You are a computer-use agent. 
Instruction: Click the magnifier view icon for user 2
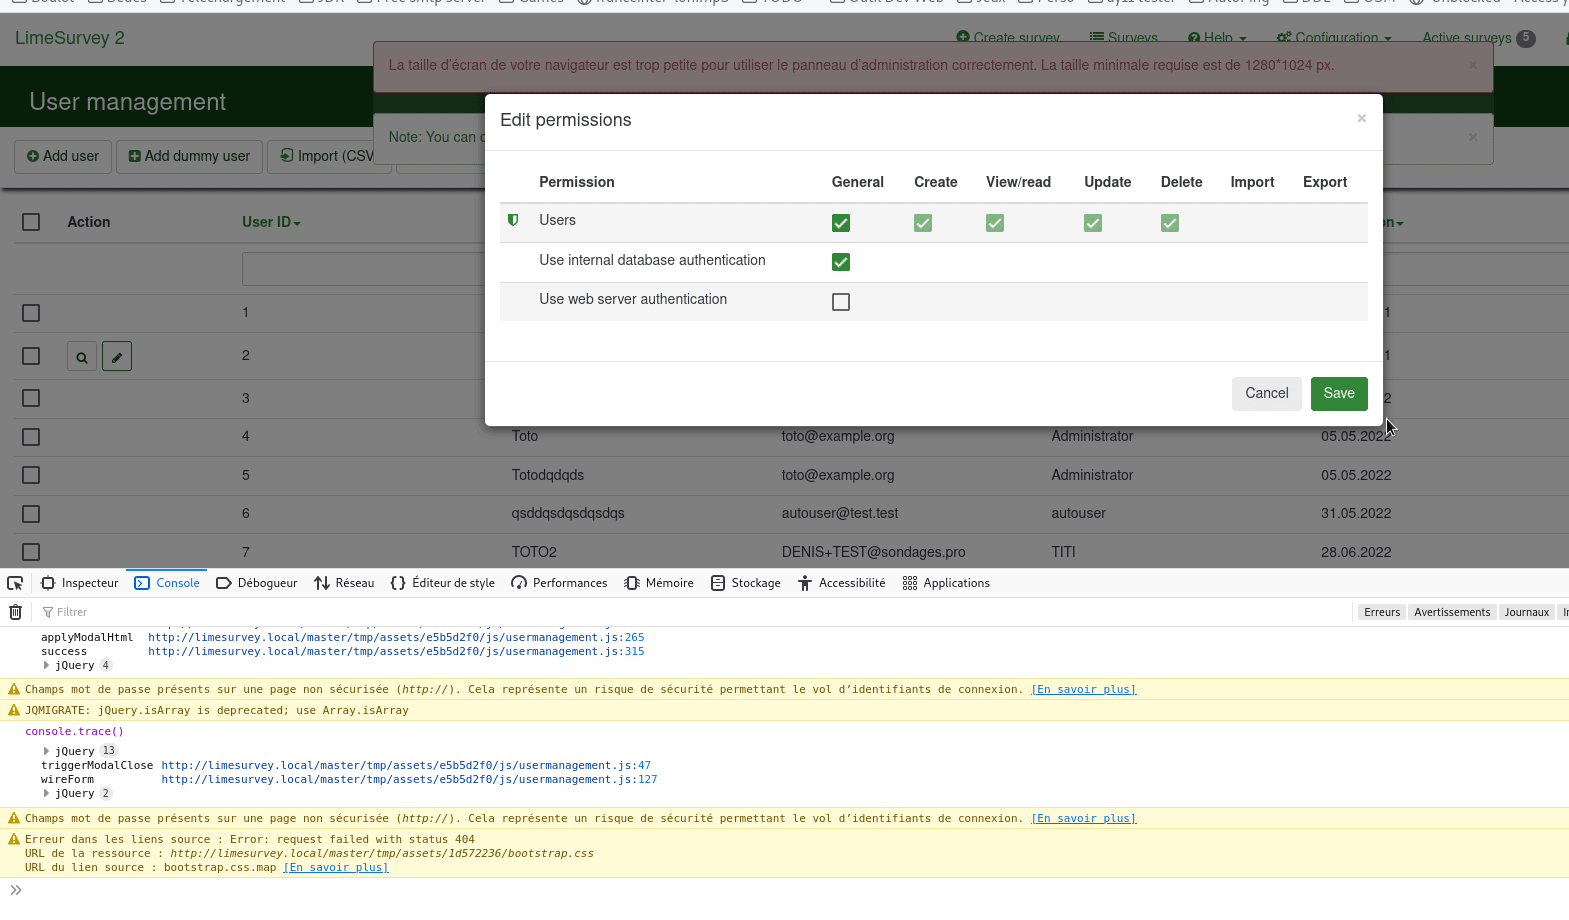(82, 357)
